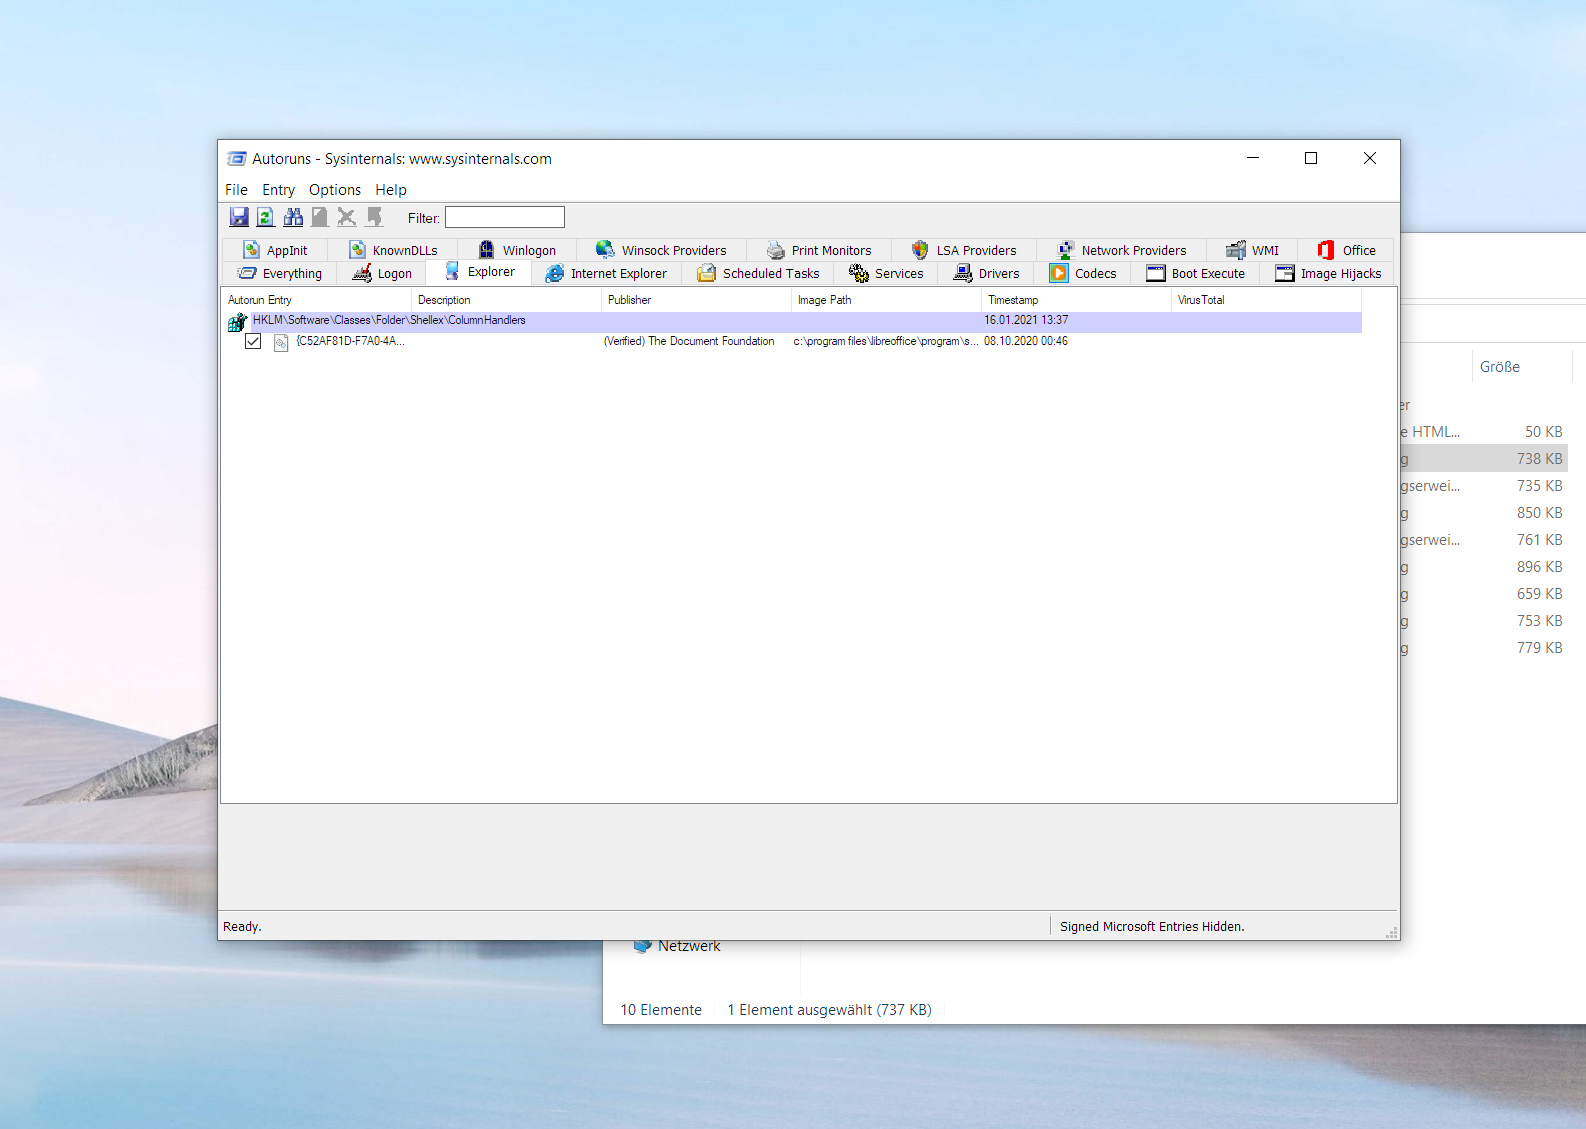Select the 896 KB file row in the Explorer window
1586x1129 pixels.
pos(1484,567)
